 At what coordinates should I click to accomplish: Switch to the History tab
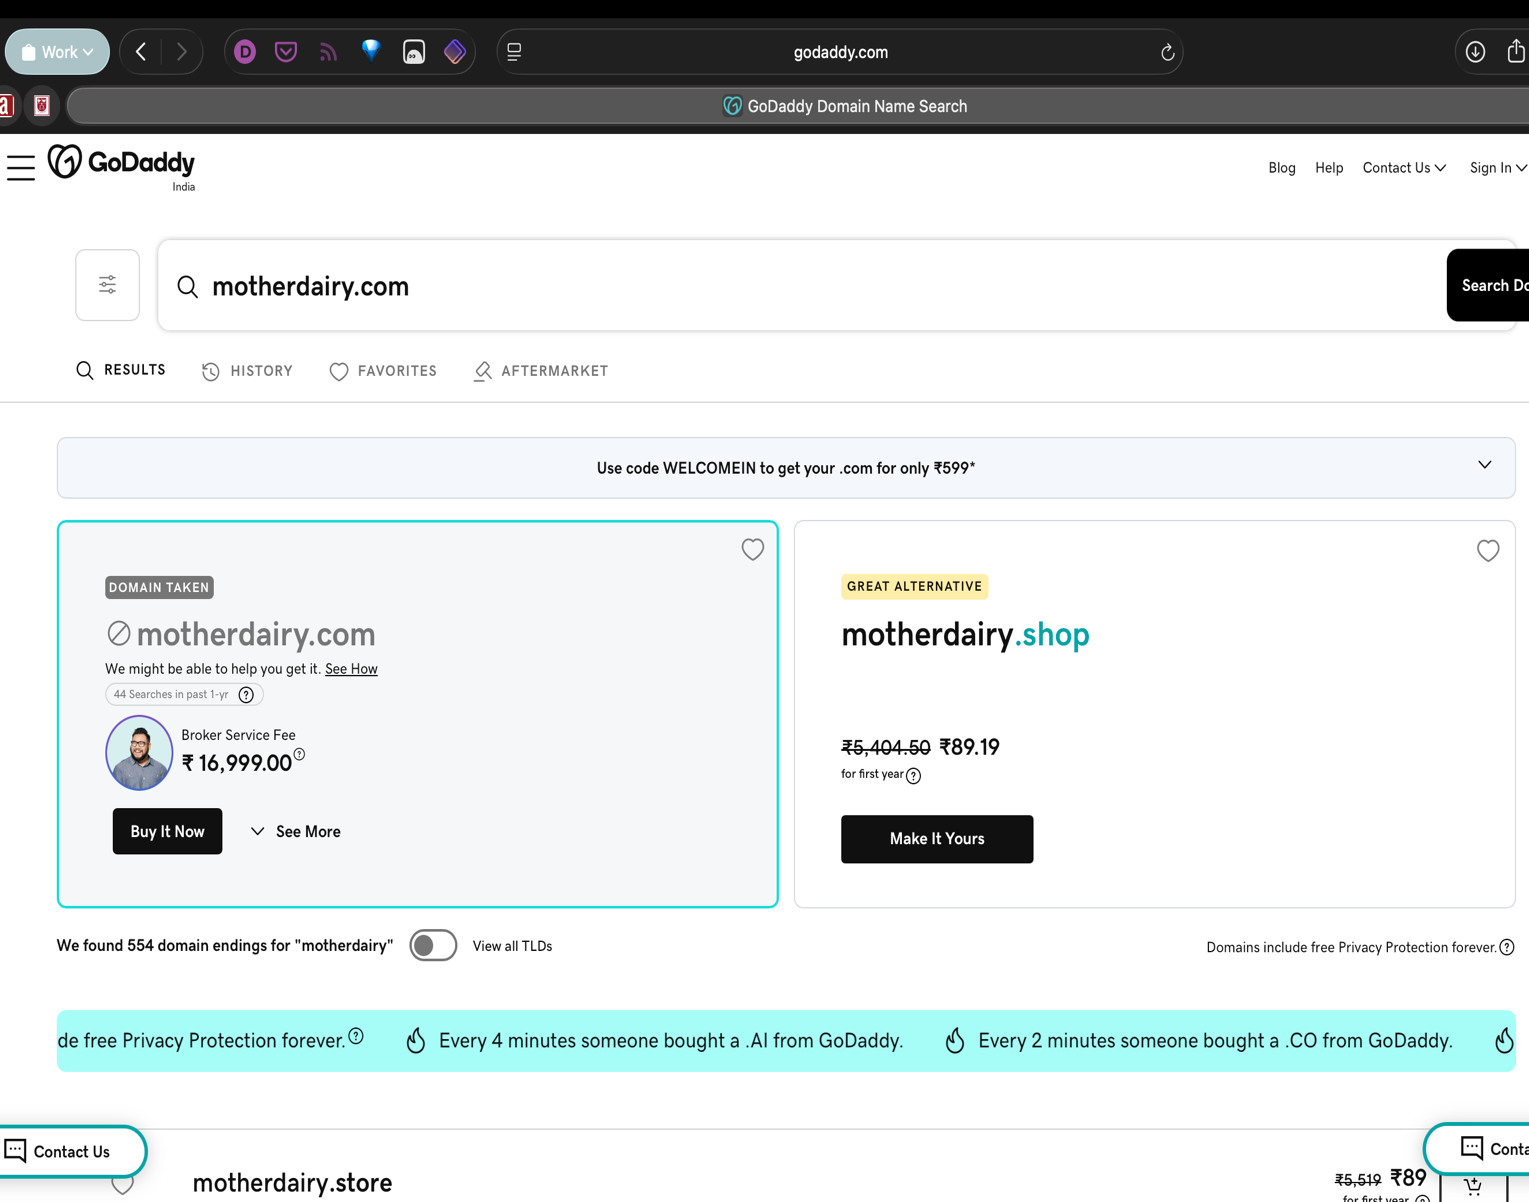click(247, 371)
